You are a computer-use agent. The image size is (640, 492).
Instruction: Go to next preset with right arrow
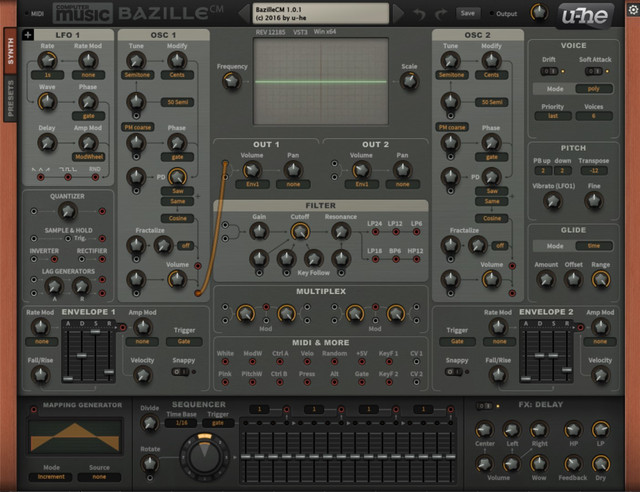point(398,13)
